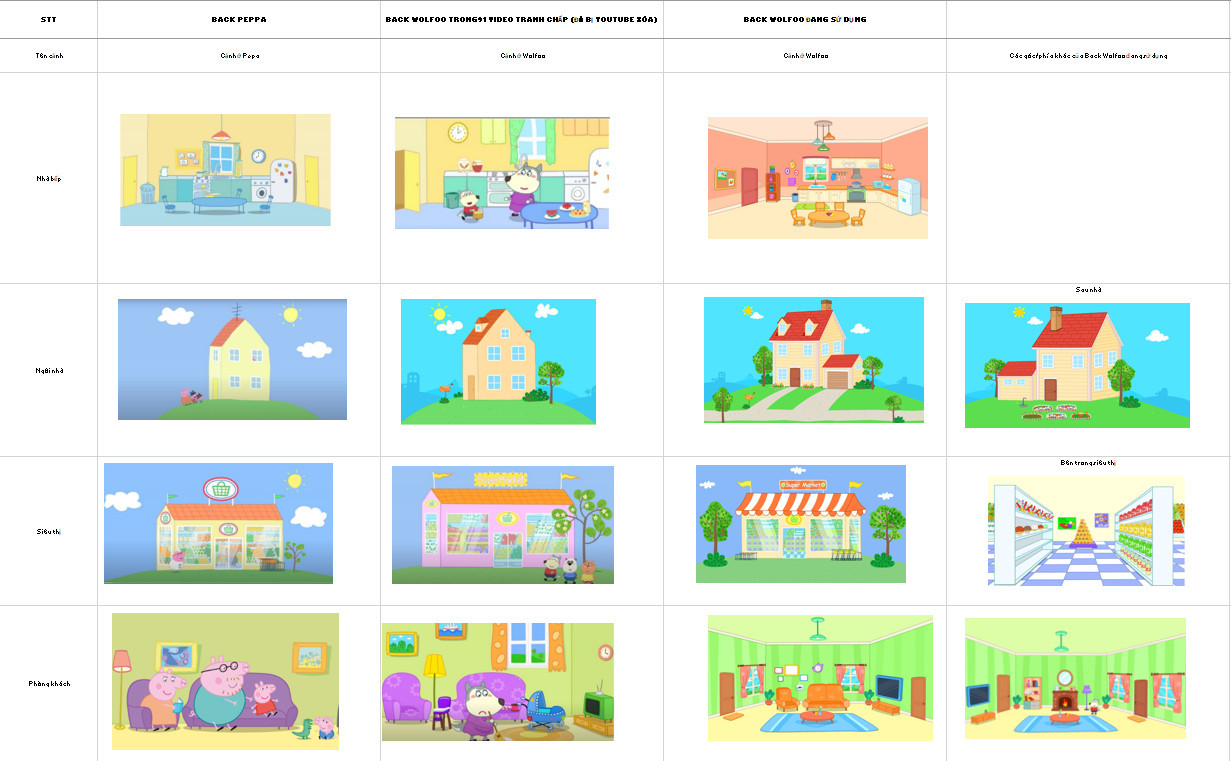Open the Peppa supermarket thumbnail
The height and width of the screenshot is (761, 1231).
218,523
